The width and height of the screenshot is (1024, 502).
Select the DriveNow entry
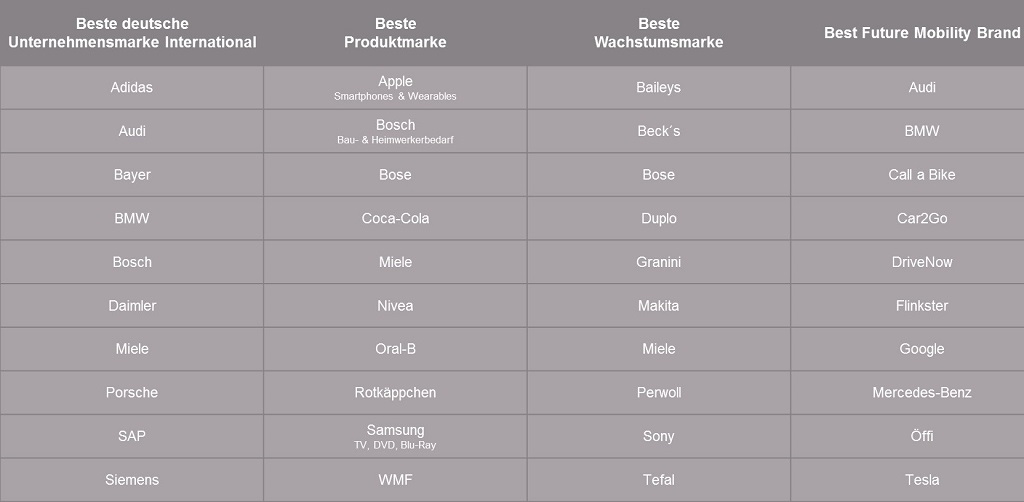point(921,262)
